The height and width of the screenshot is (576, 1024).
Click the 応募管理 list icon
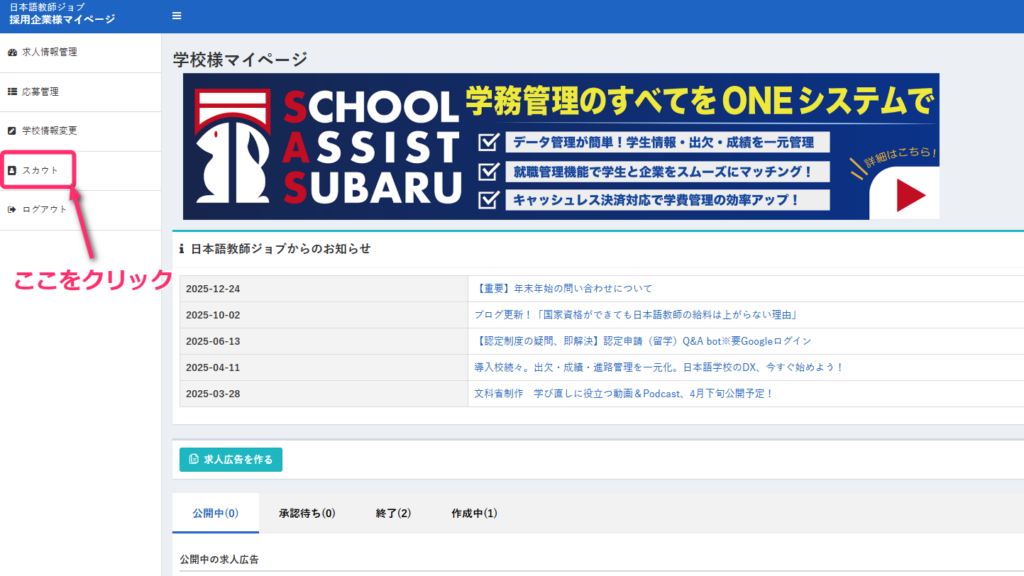tap(12, 92)
